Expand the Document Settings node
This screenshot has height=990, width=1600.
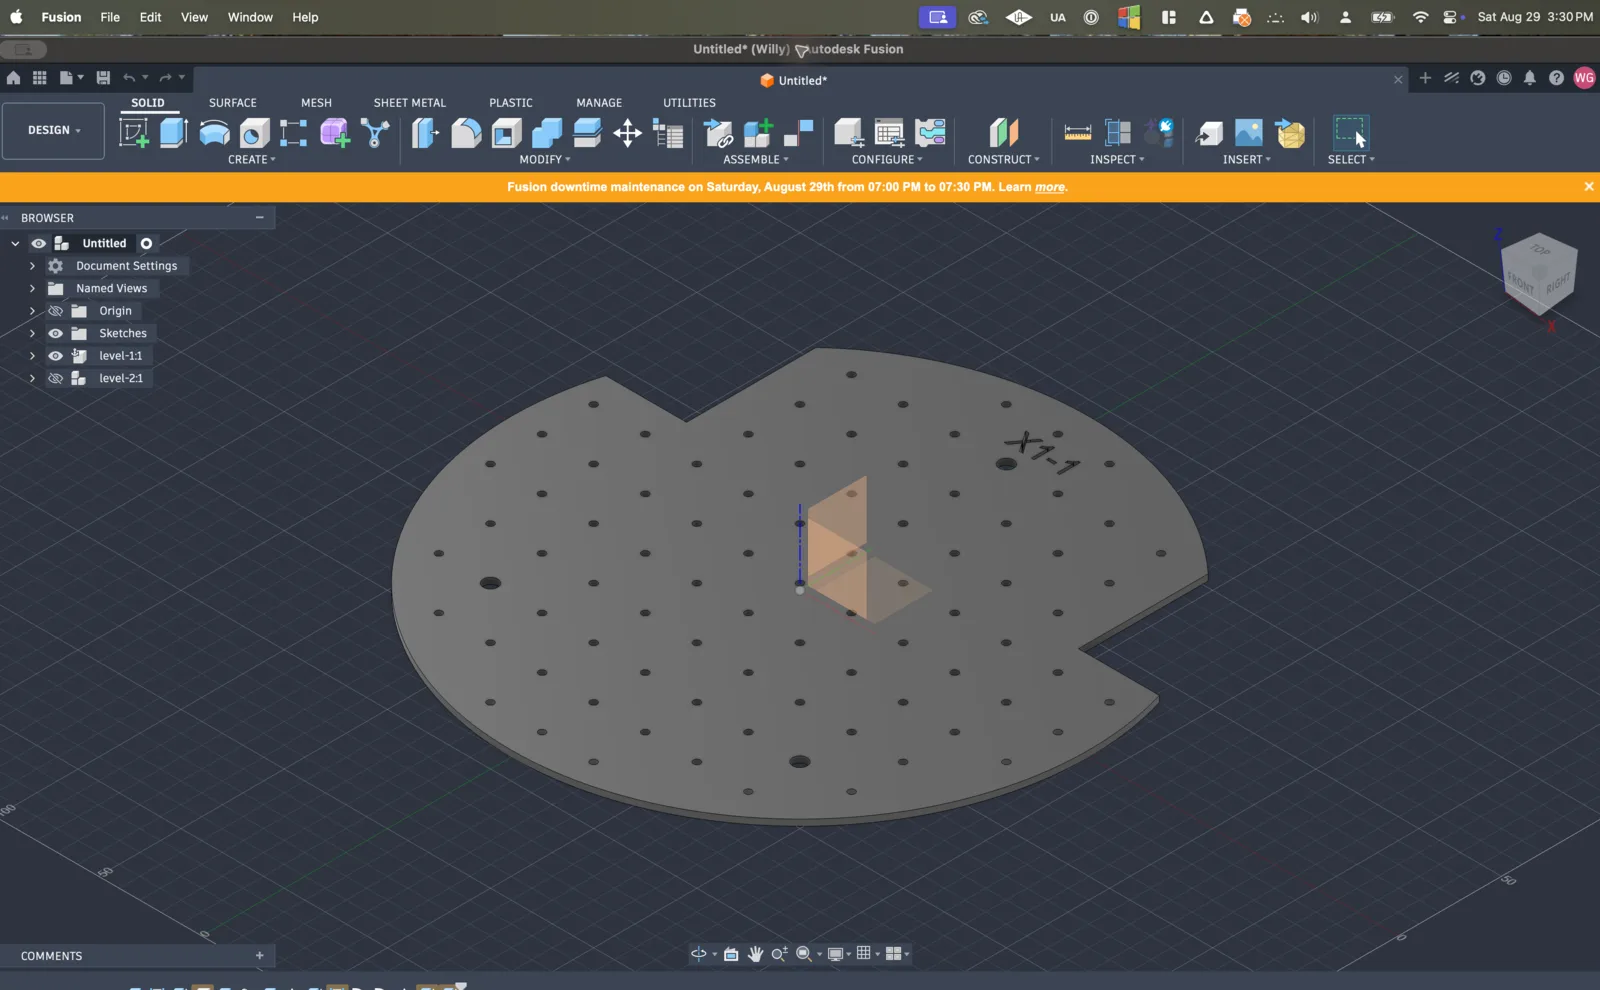pos(32,266)
